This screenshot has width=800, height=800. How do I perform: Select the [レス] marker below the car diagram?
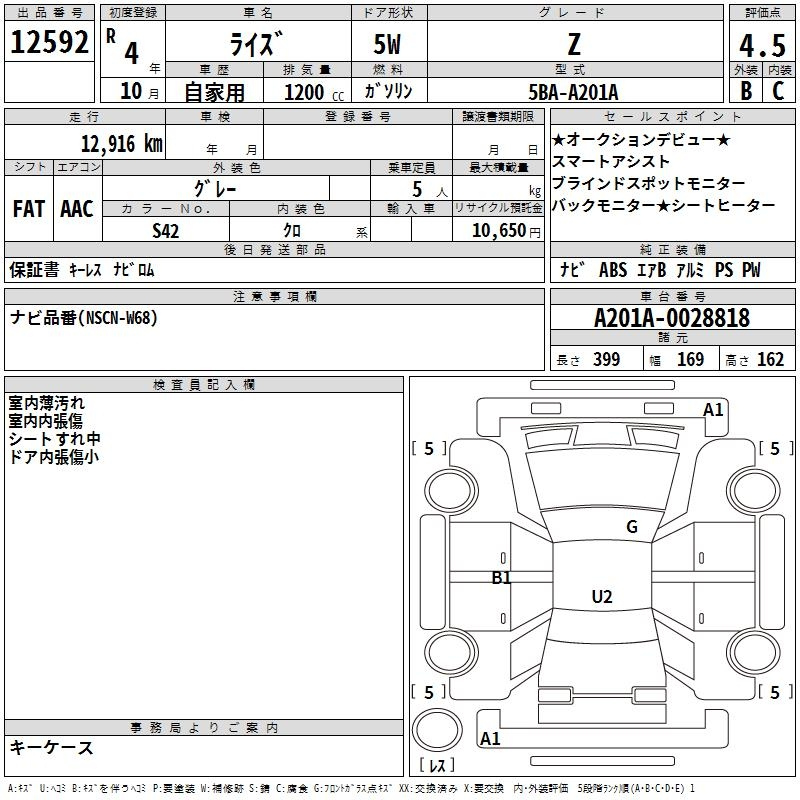click(x=436, y=766)
